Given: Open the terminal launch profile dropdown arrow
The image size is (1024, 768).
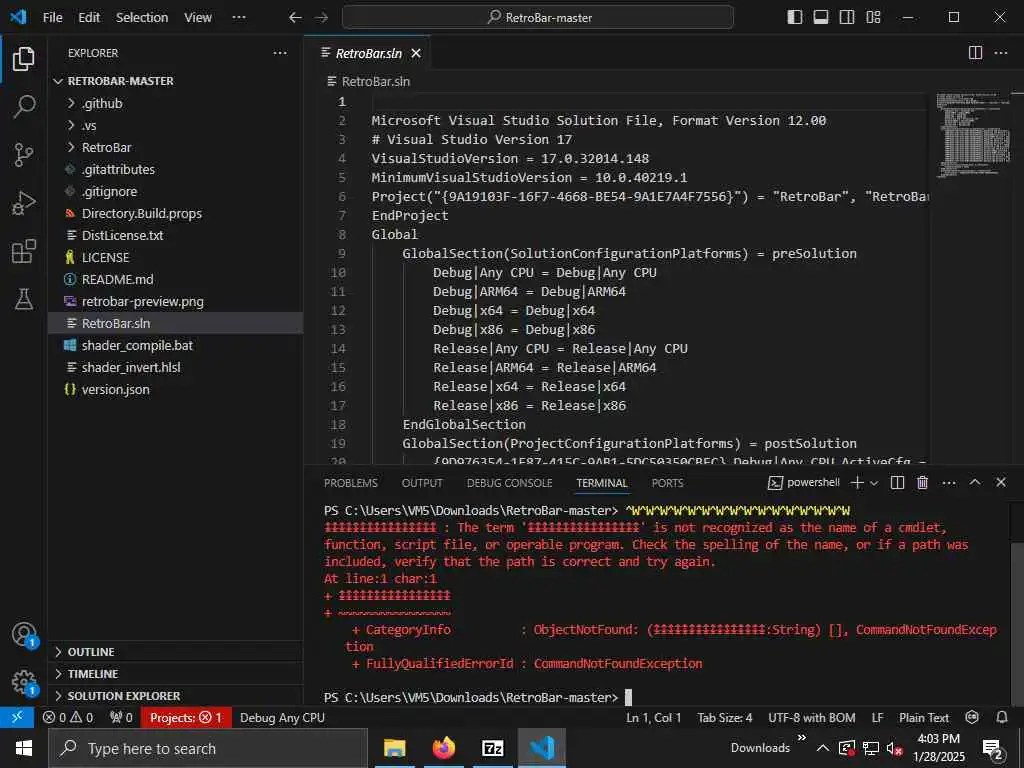Looking at the screenshot, I should [874, 483].
